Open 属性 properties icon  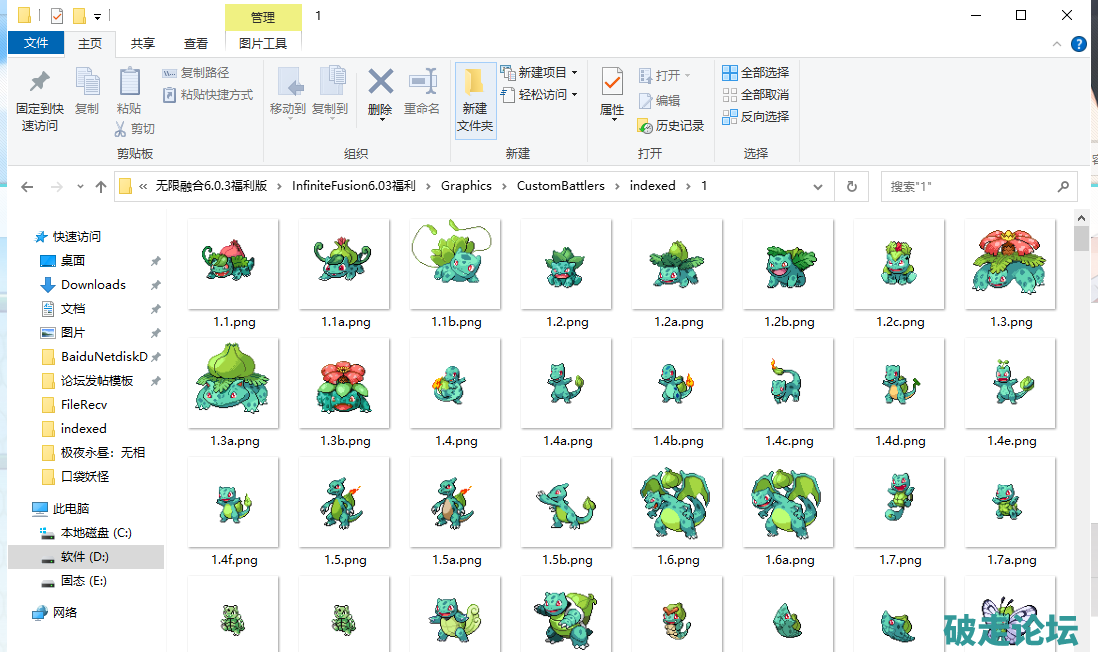click(x=612, y=84)
